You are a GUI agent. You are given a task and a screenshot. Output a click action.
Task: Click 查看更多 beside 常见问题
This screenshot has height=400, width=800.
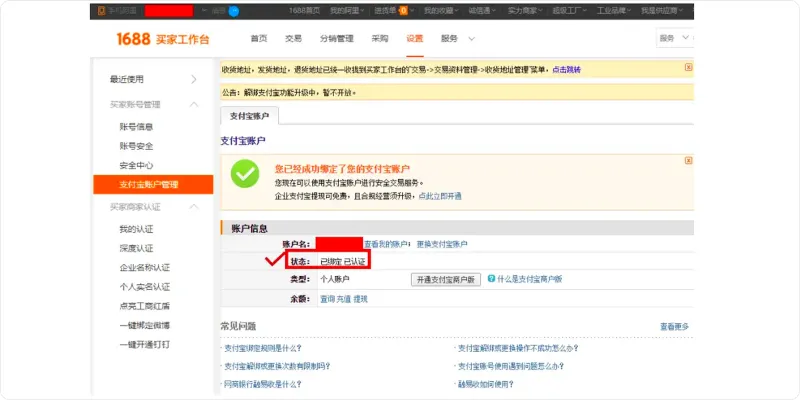674,327
